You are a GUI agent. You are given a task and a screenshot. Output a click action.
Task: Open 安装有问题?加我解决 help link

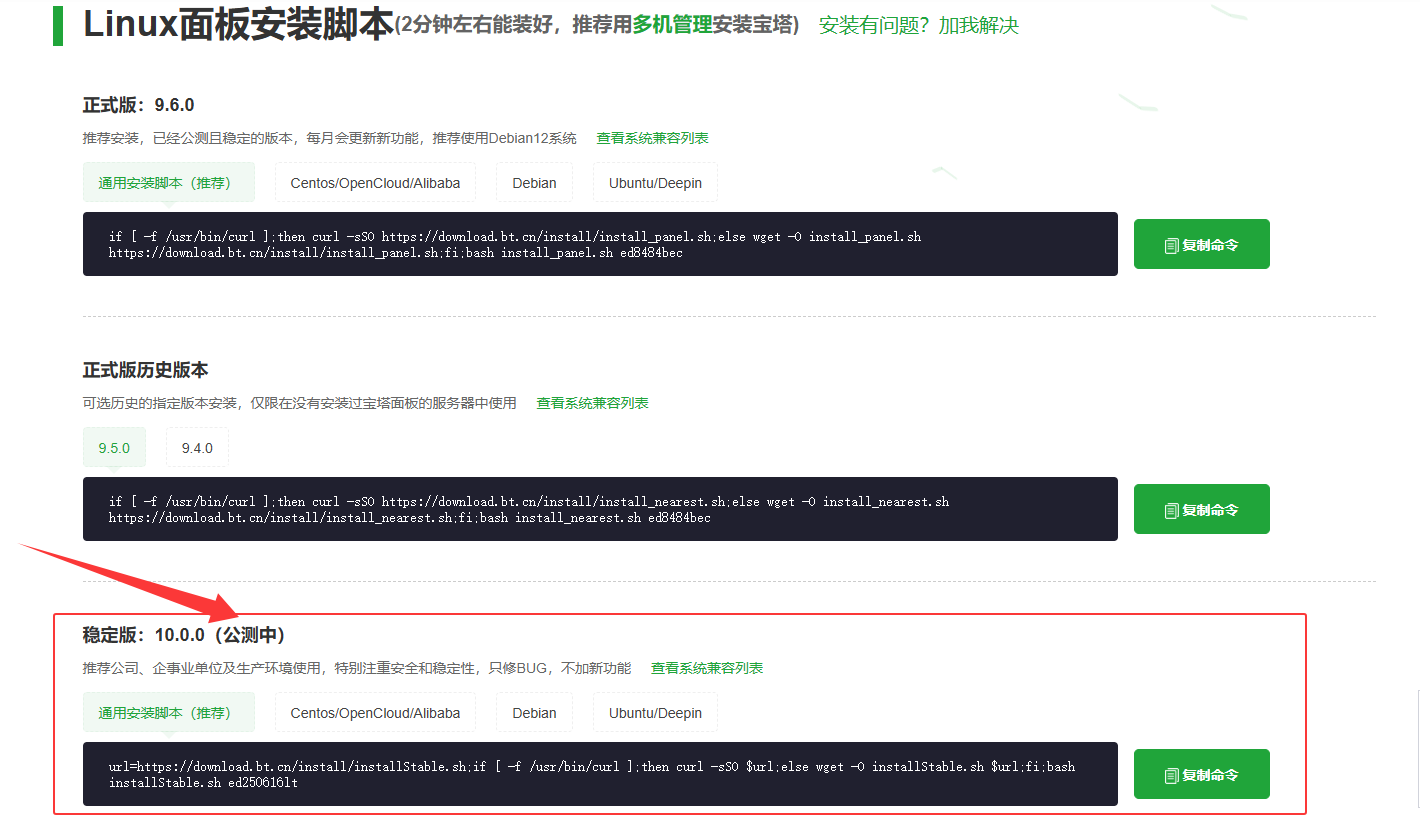point(919,26)
